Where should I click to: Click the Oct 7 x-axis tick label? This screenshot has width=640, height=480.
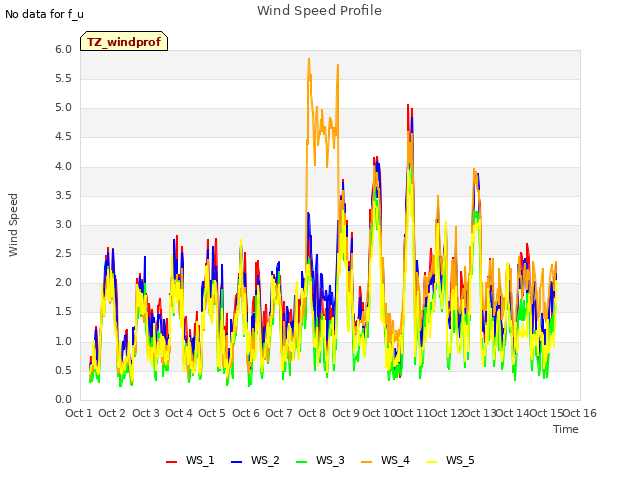point(279,413)
